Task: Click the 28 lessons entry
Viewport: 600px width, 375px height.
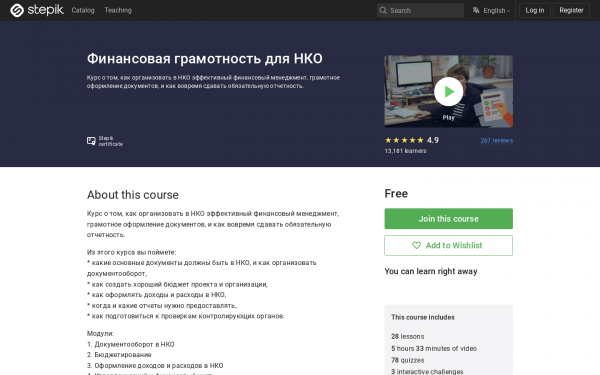Action: (x=408, y=336)
